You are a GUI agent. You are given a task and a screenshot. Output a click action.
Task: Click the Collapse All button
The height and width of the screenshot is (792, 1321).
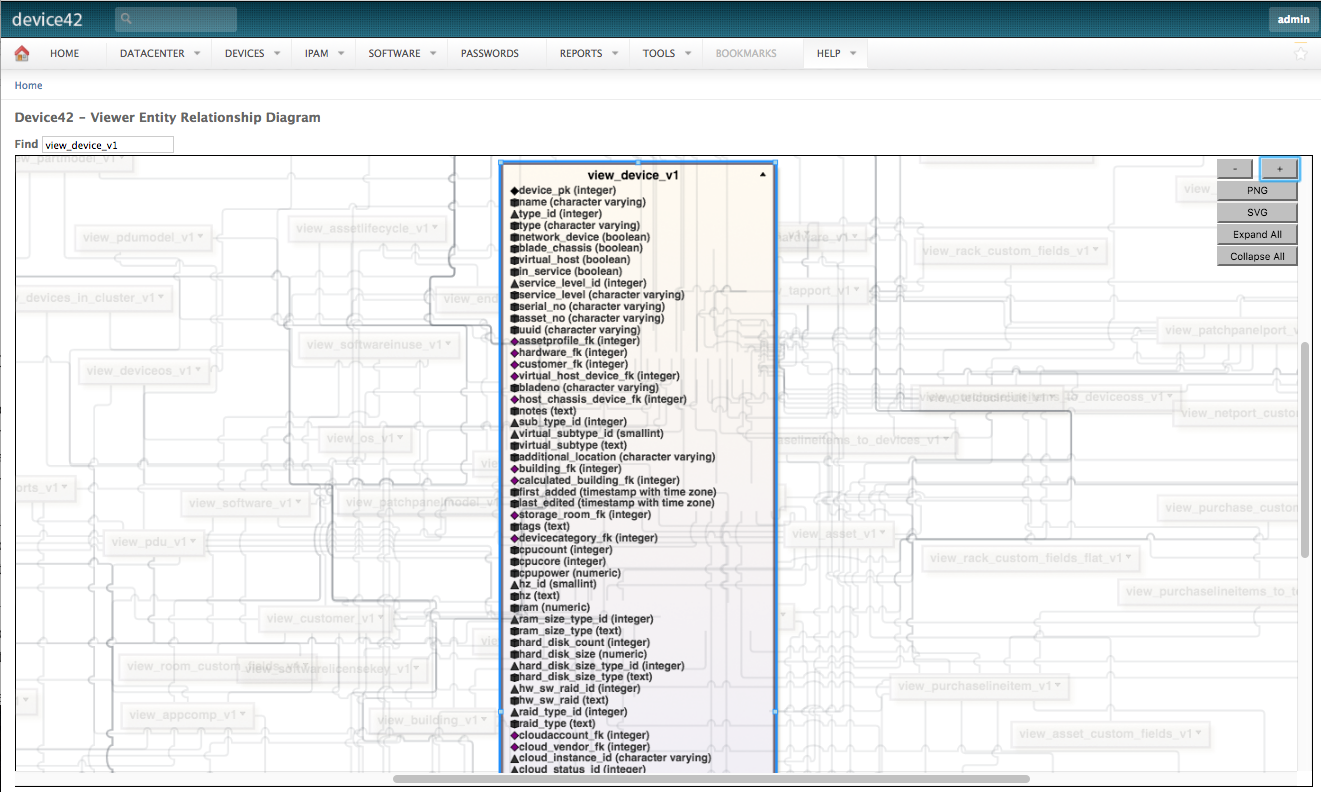(x=1257, y=256)
